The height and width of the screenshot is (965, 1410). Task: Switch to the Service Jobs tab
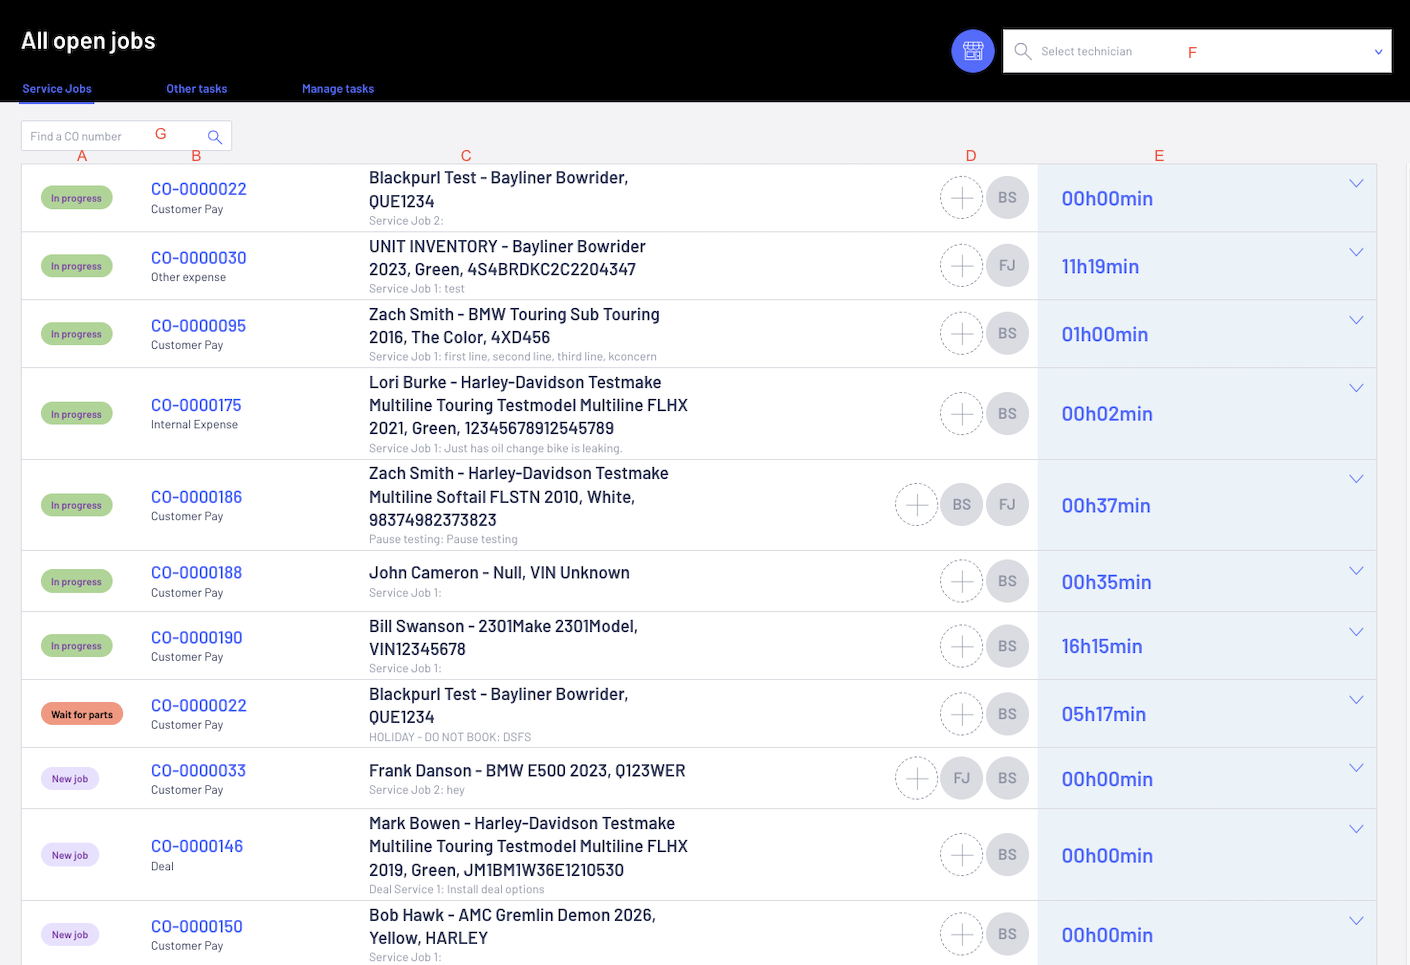[x=57, y=89]
